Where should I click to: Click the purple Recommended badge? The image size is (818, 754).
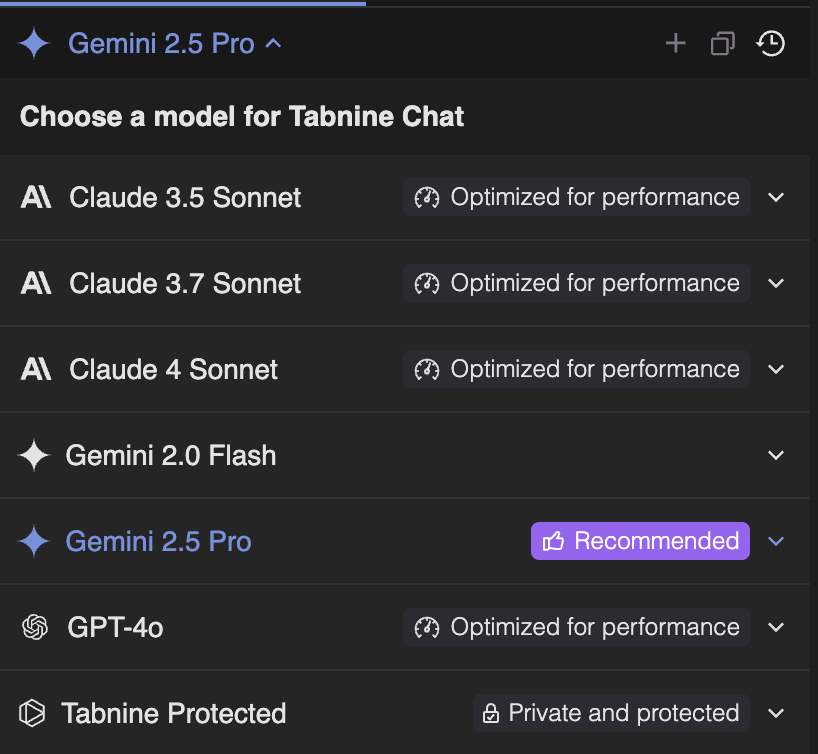pos(640,541)
